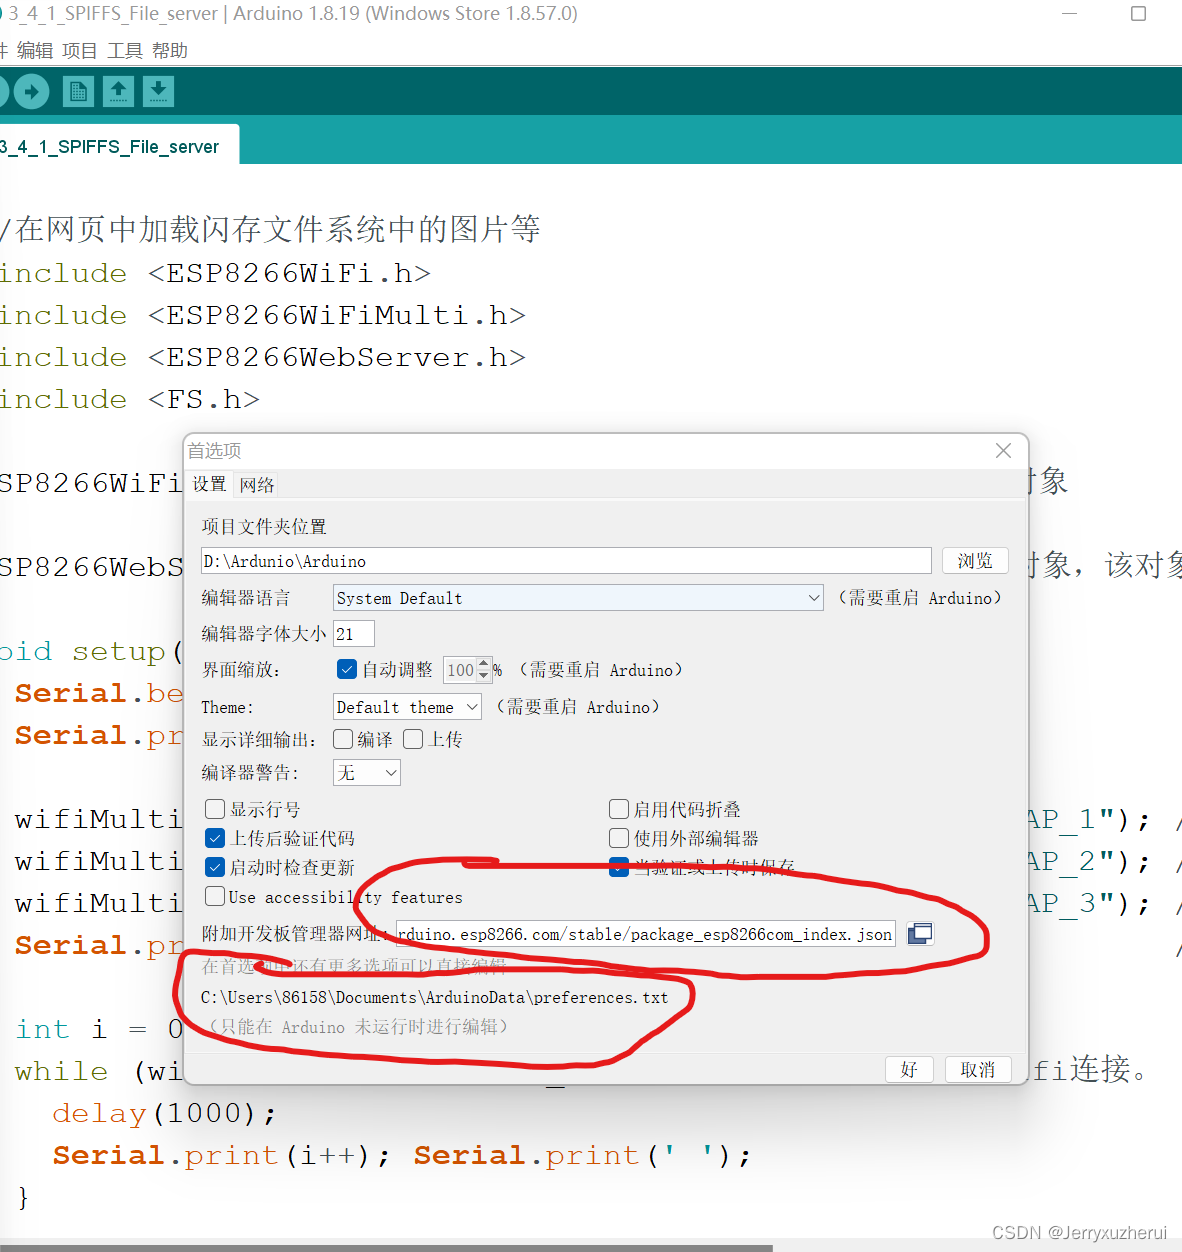The image size is (1182, 1252).
Task: Open a sketch via the up-arrow icon
Action: (x=118, y=92)
